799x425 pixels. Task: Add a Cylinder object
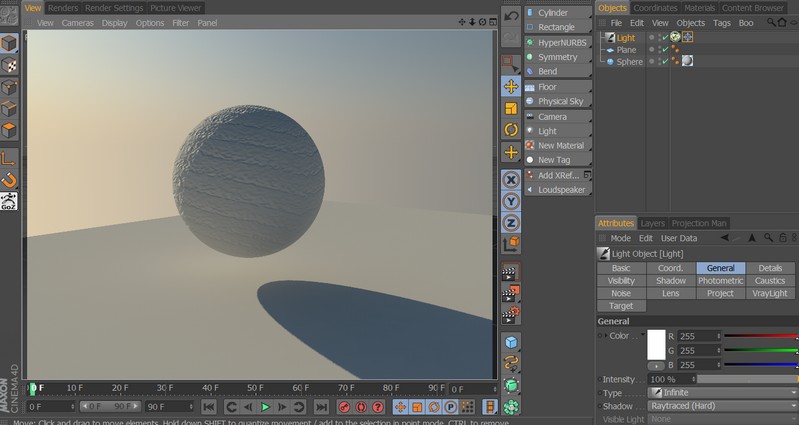(x=558, y=13)
